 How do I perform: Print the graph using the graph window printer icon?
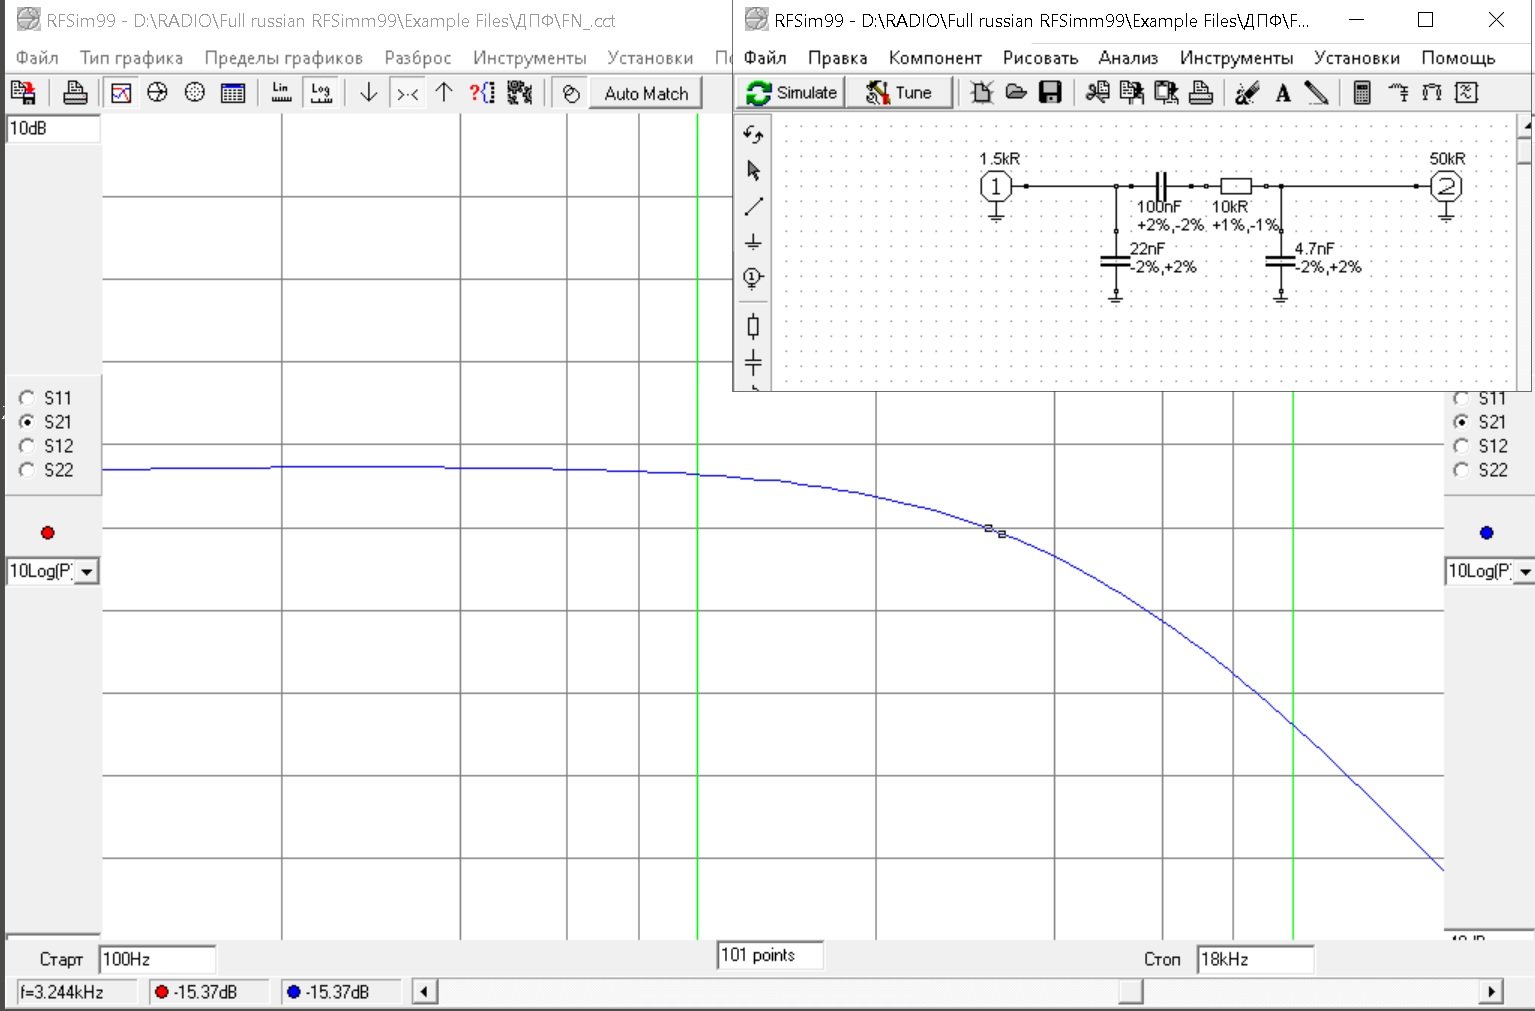click(x=75, y=93)
